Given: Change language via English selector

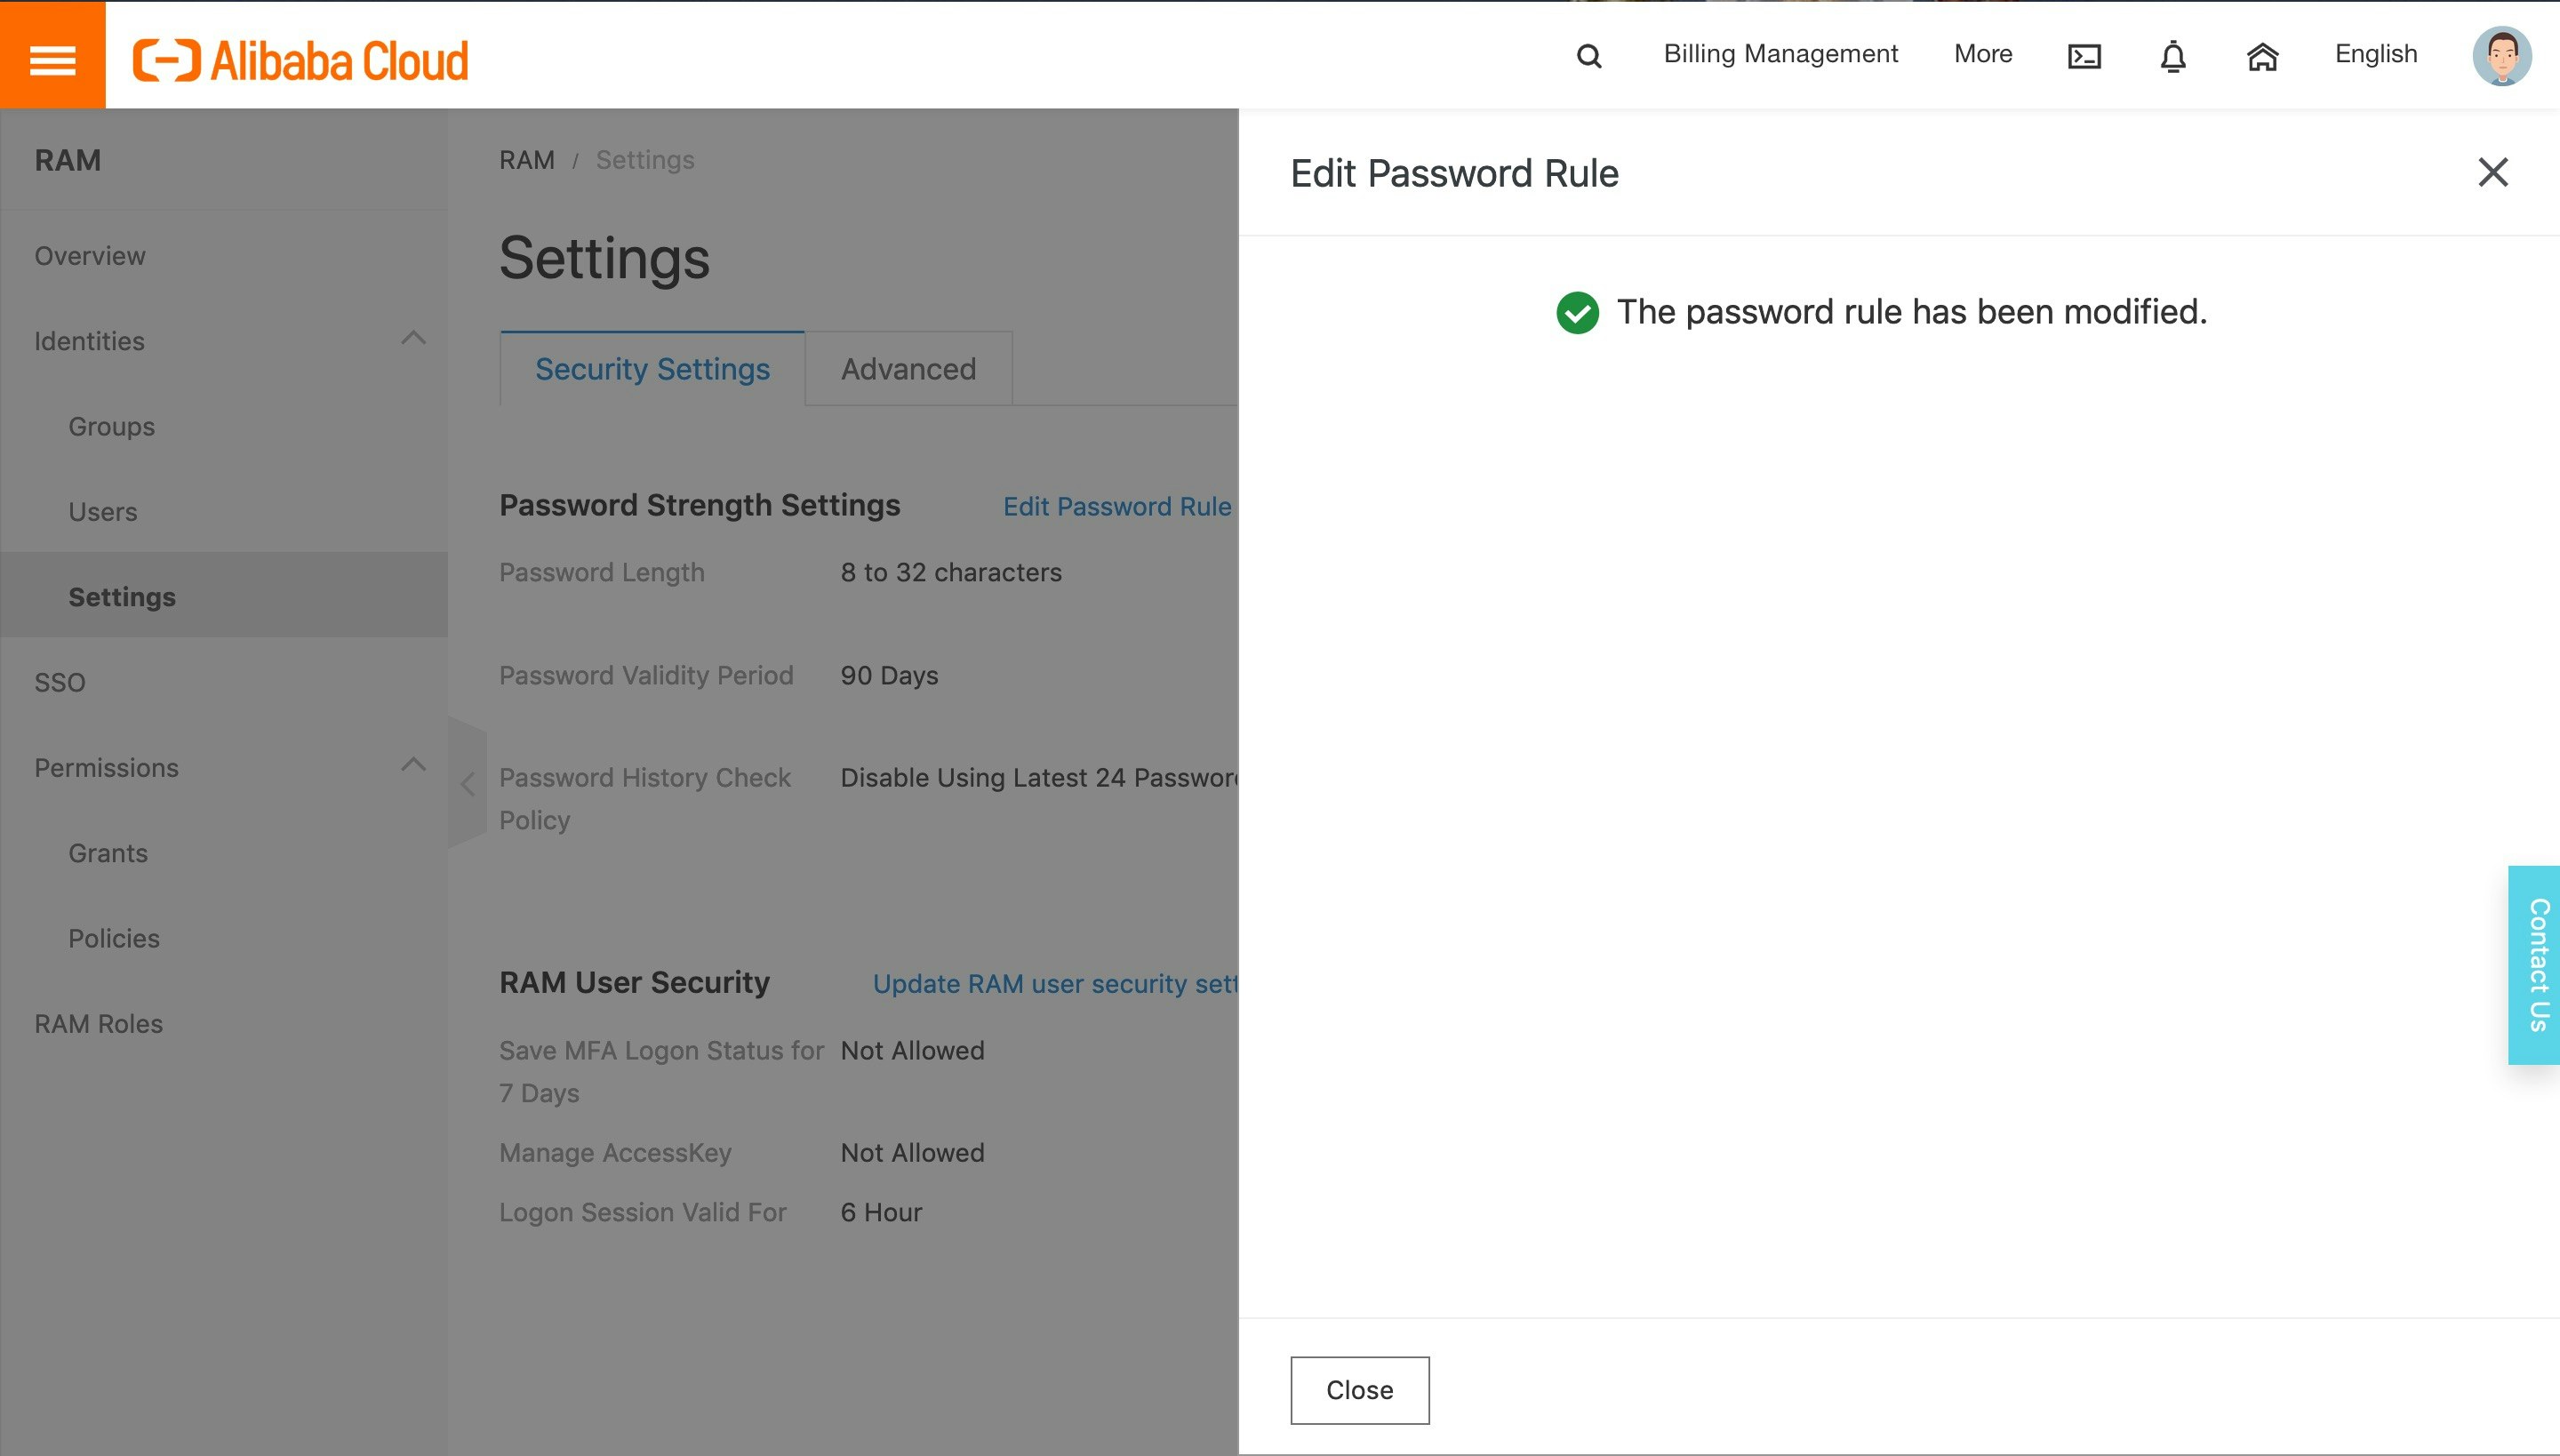Looking at the screenshot, I should pyautogui.click(x=2376, y=54).
